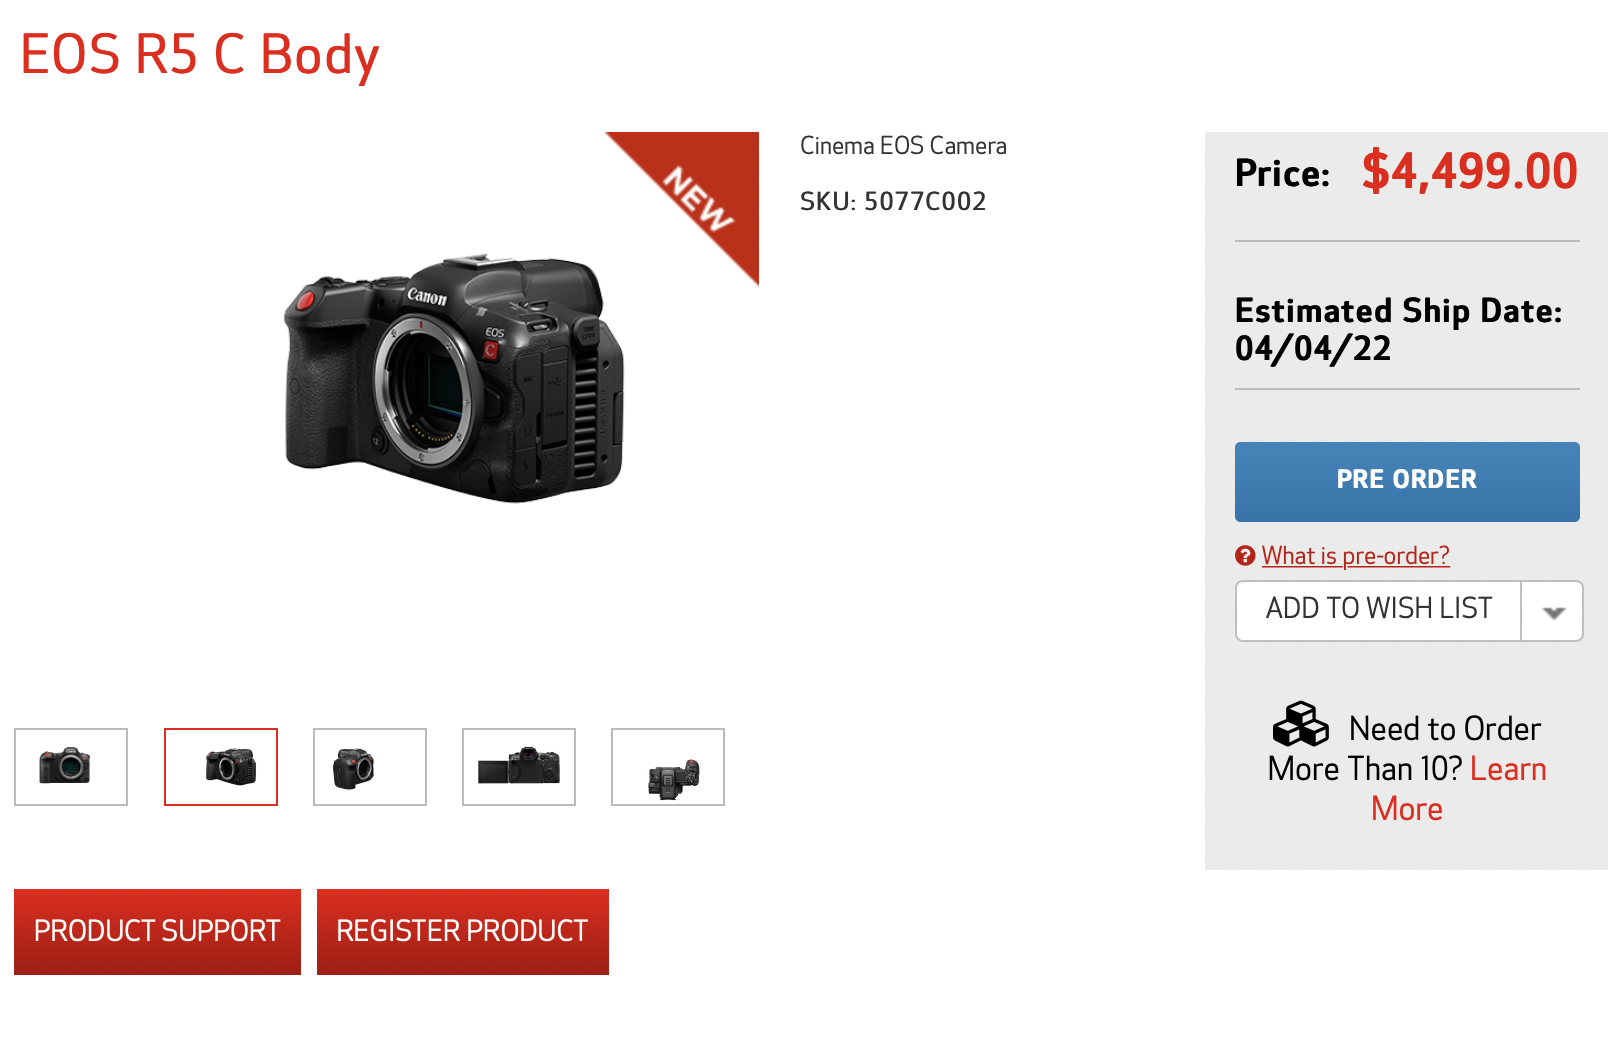This screenshot has height=1040, width=1608.
Task: Select the highlighted second camera thumbnail
Action: point(221,767)
